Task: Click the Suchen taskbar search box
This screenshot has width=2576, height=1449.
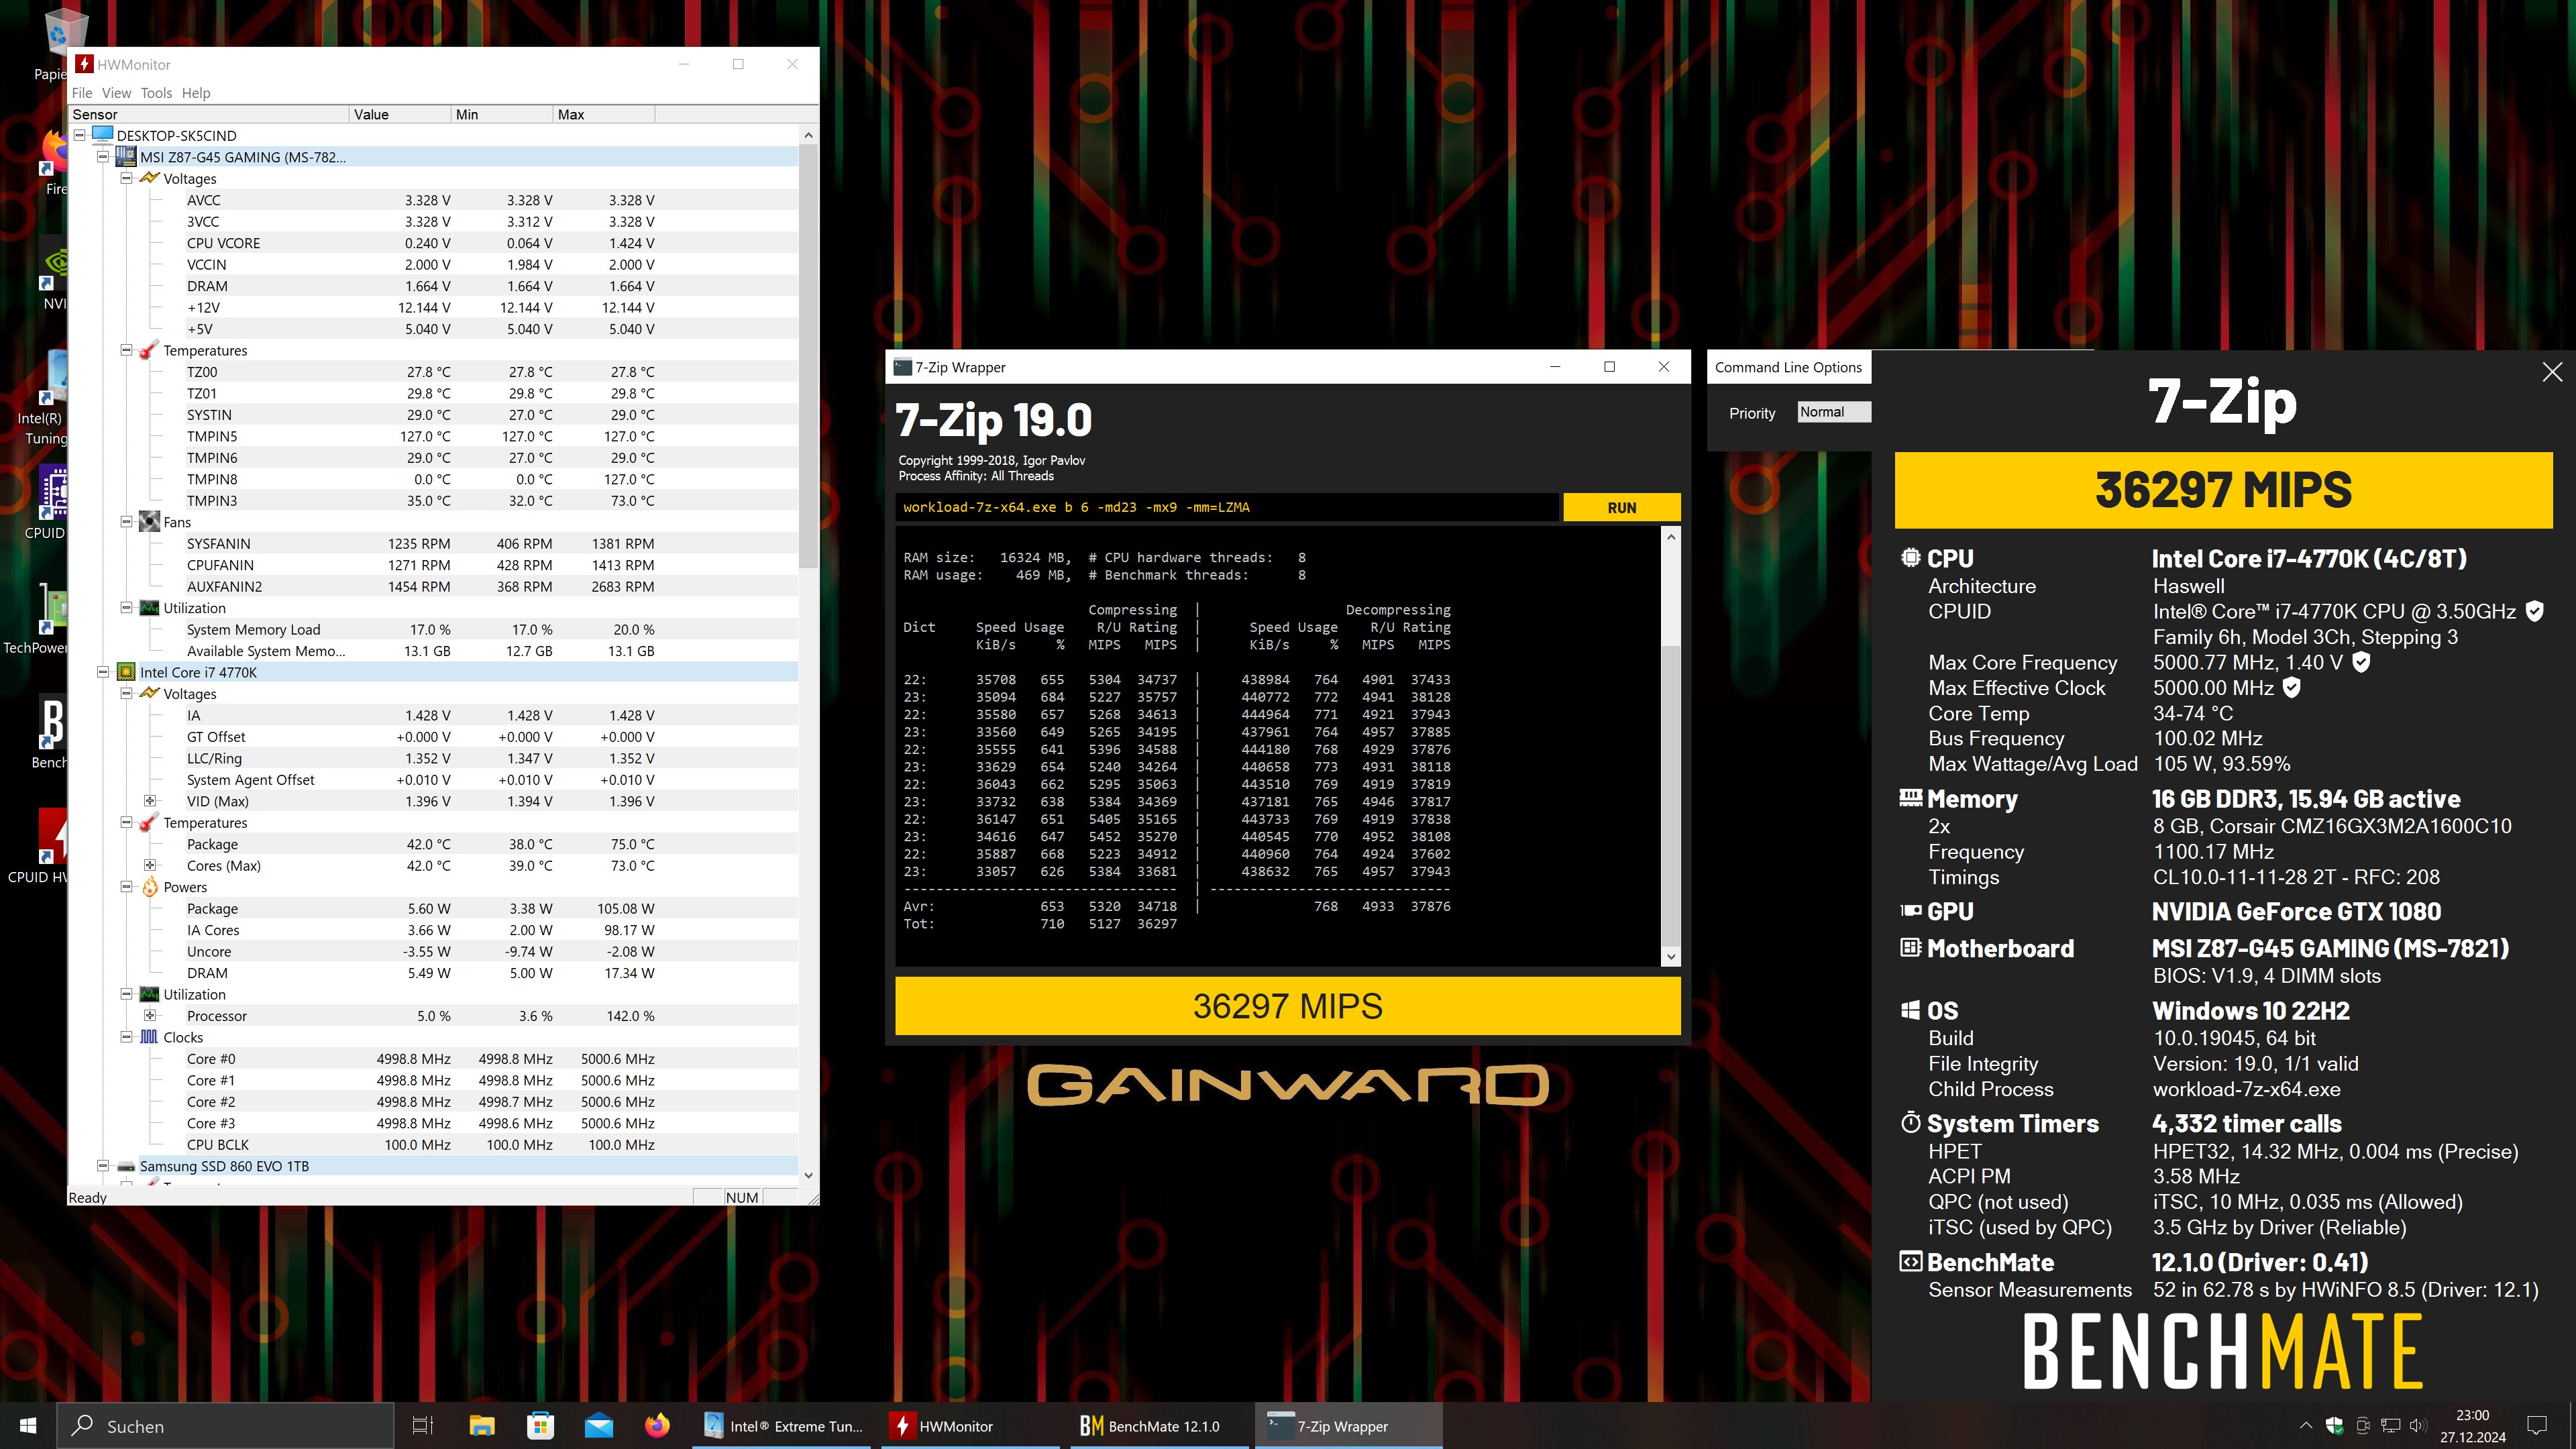Action: pyautogui.click(x=225, y=1425)
